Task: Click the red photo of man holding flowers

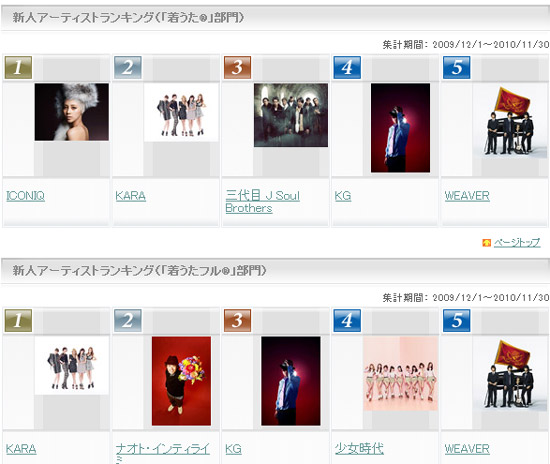Action: 181,381
